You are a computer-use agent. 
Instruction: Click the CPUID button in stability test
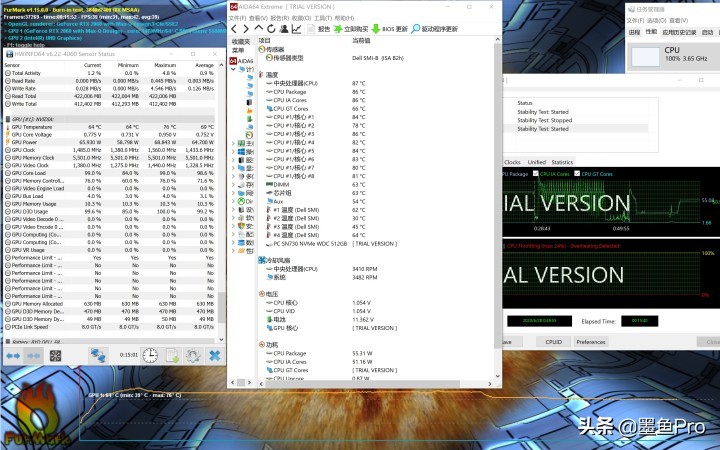[x=554, y=342]
